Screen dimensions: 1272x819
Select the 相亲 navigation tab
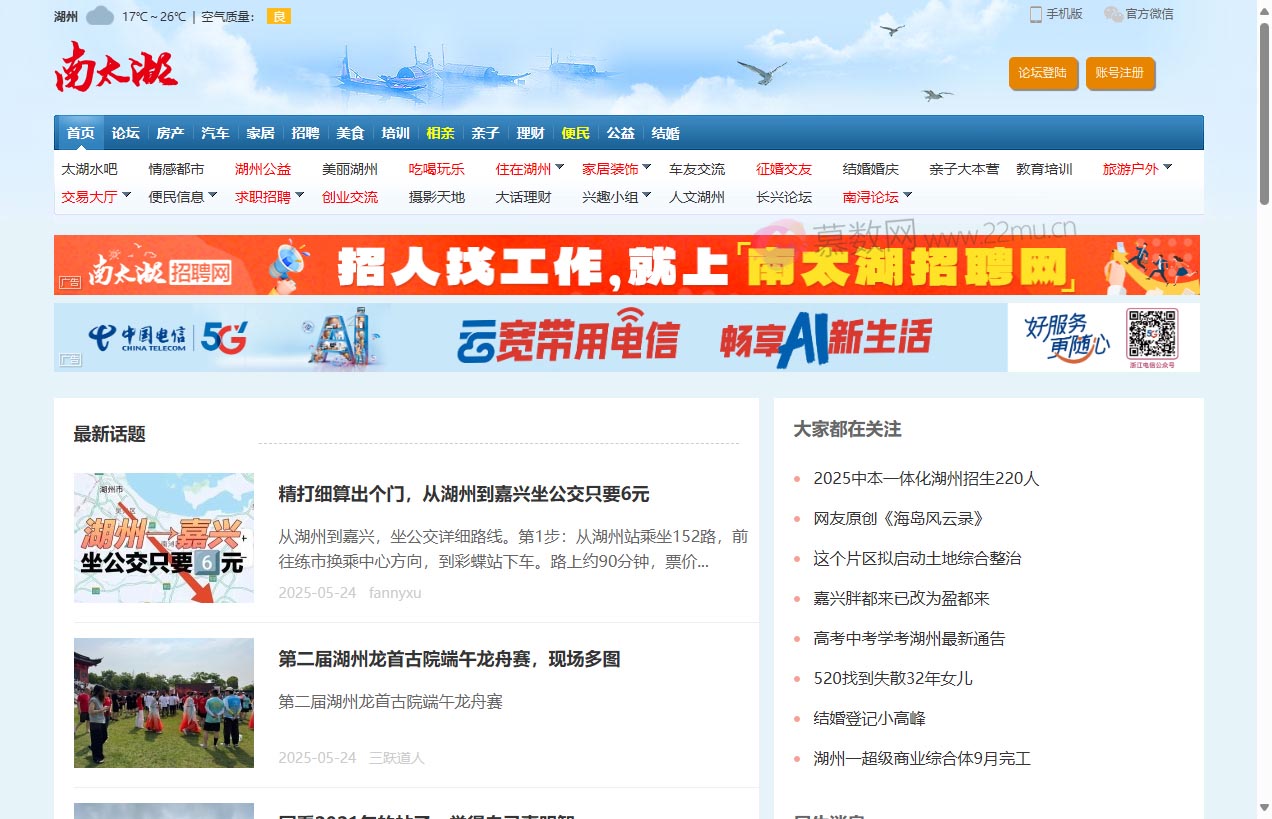pos(440,132)
